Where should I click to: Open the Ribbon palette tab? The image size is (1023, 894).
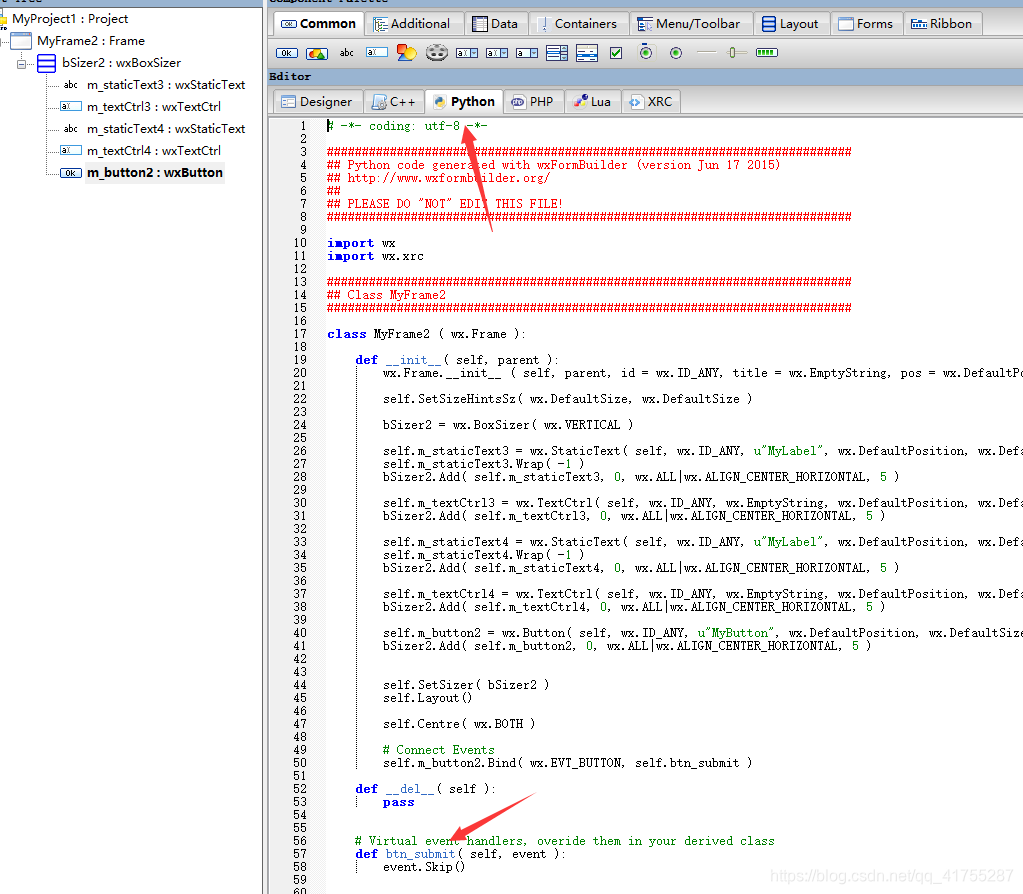point(943,23)
